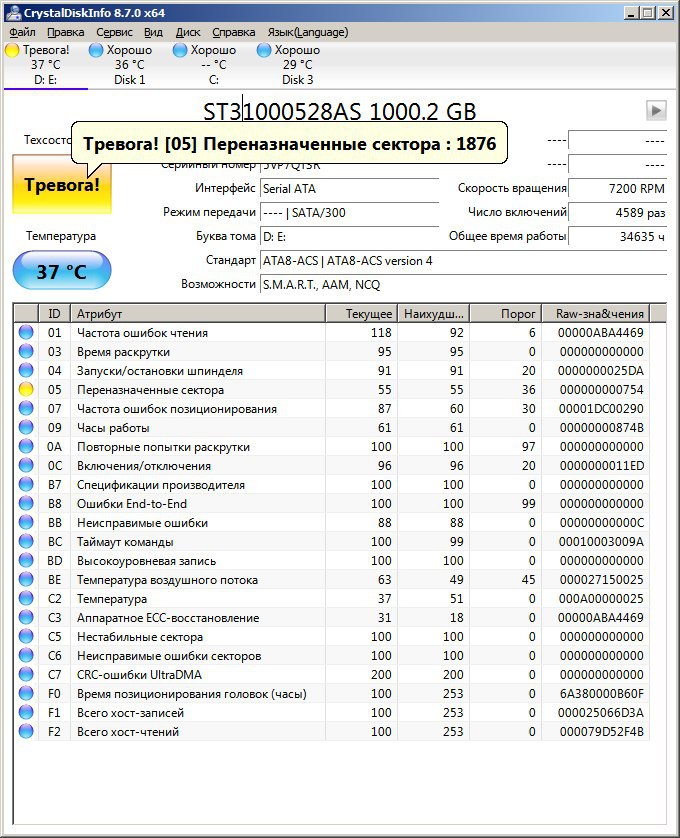Click the blue status icon of attribute C2
The height and width of the screenshot is (838, 680).
point(26,598)
